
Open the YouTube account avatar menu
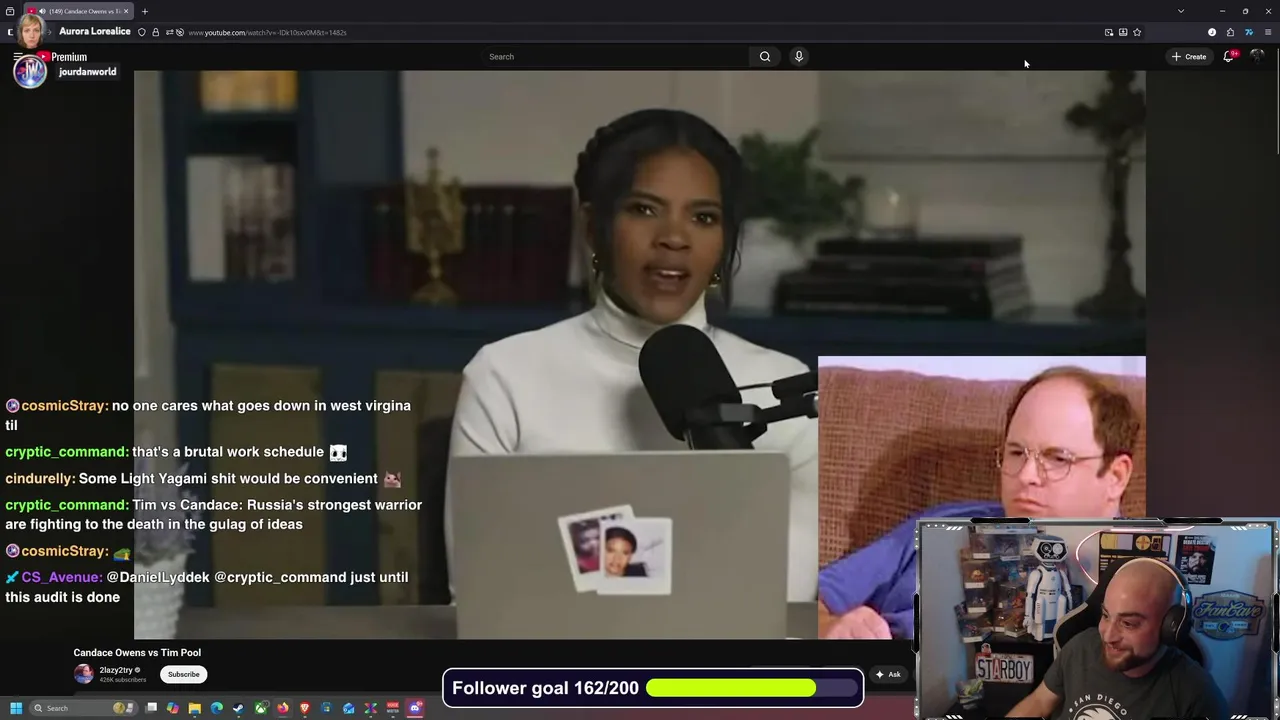1258,57
